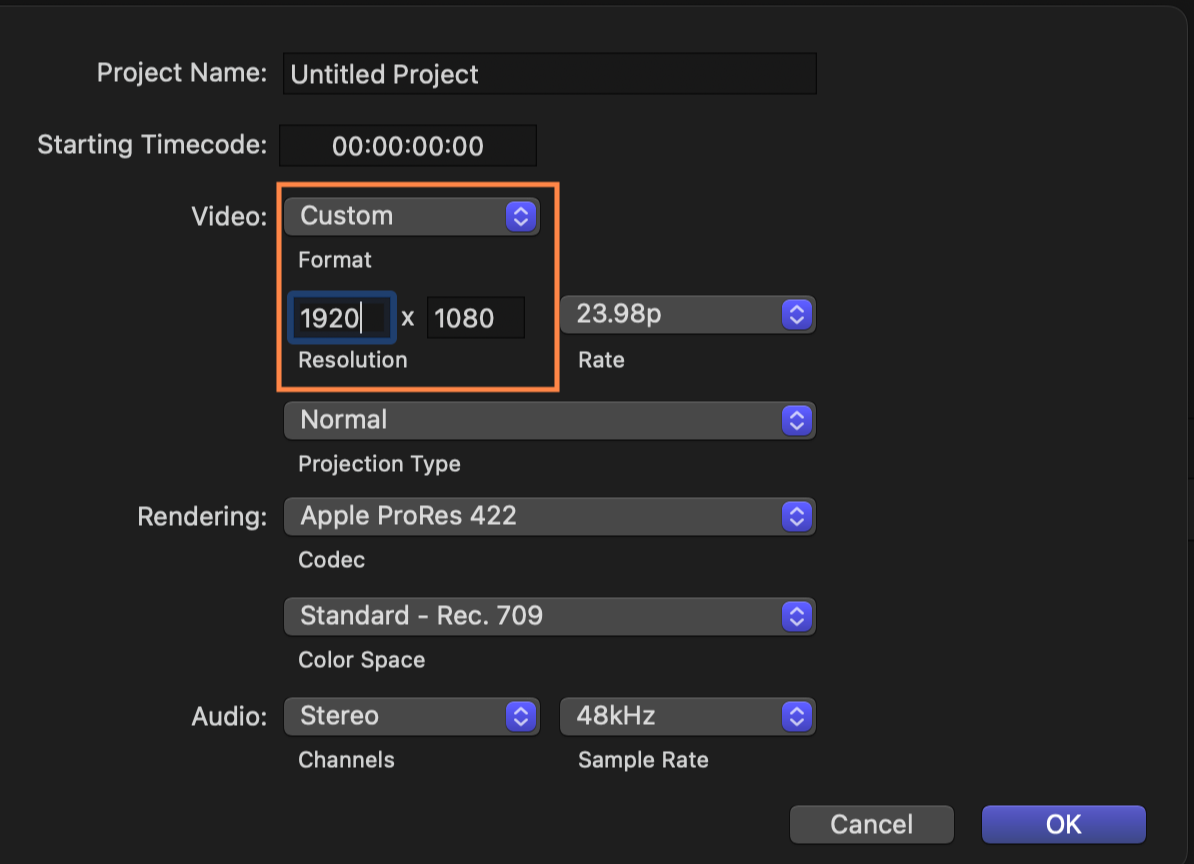The width and height of the screenshot is (1194, 864).
Task: Click the 1080 resolution height field
Action: 476,317
